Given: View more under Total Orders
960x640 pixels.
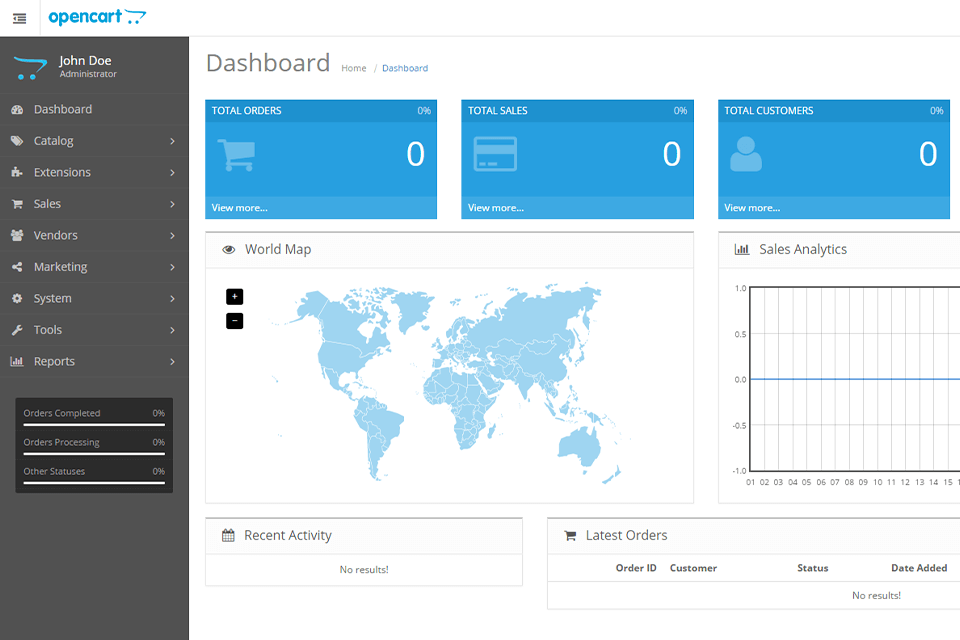Looking at the screenshot, I should coord(239,208).
